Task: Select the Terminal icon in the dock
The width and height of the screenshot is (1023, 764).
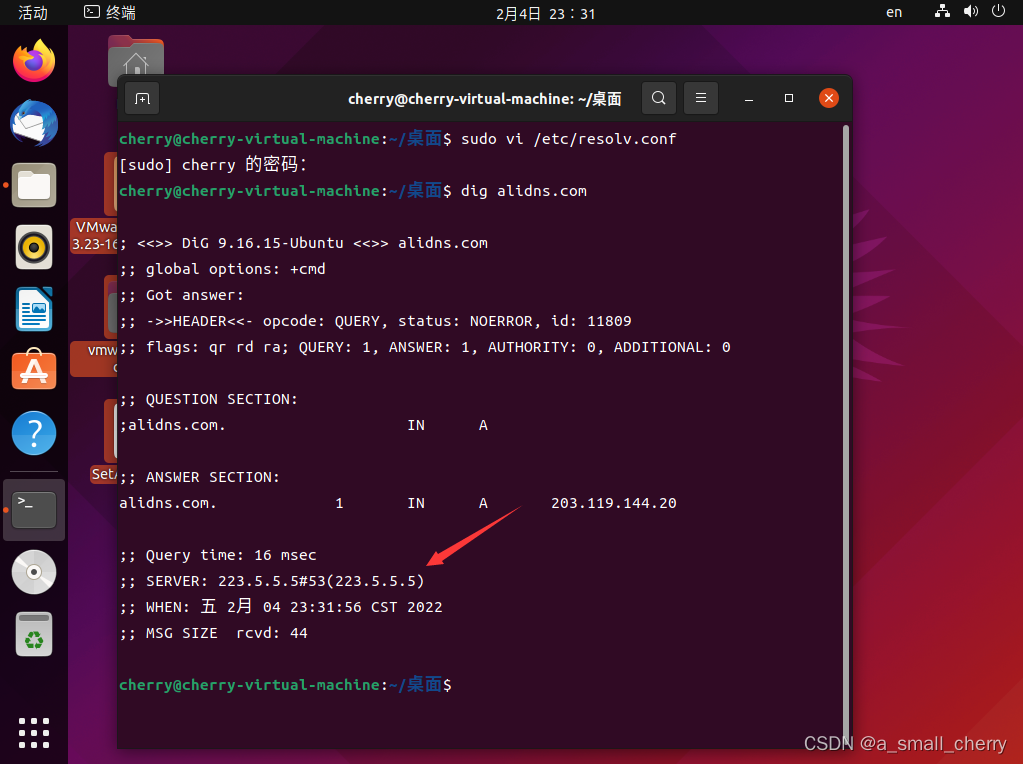Action: [34, 510]
